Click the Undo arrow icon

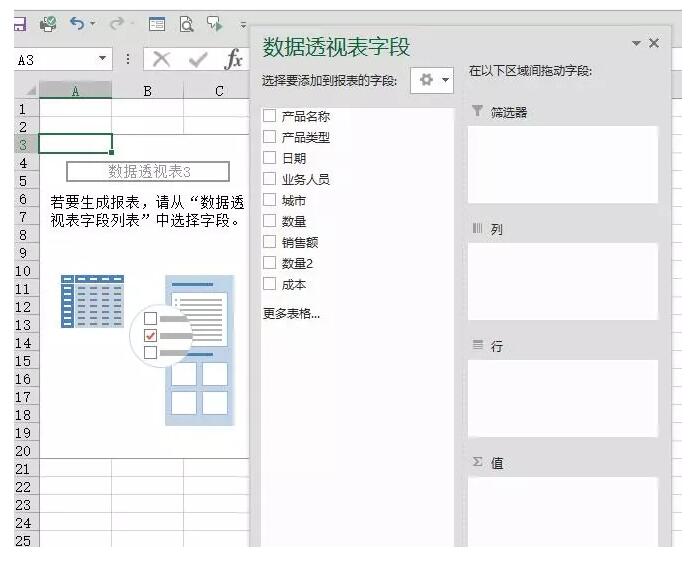click(x=77, y=23)
